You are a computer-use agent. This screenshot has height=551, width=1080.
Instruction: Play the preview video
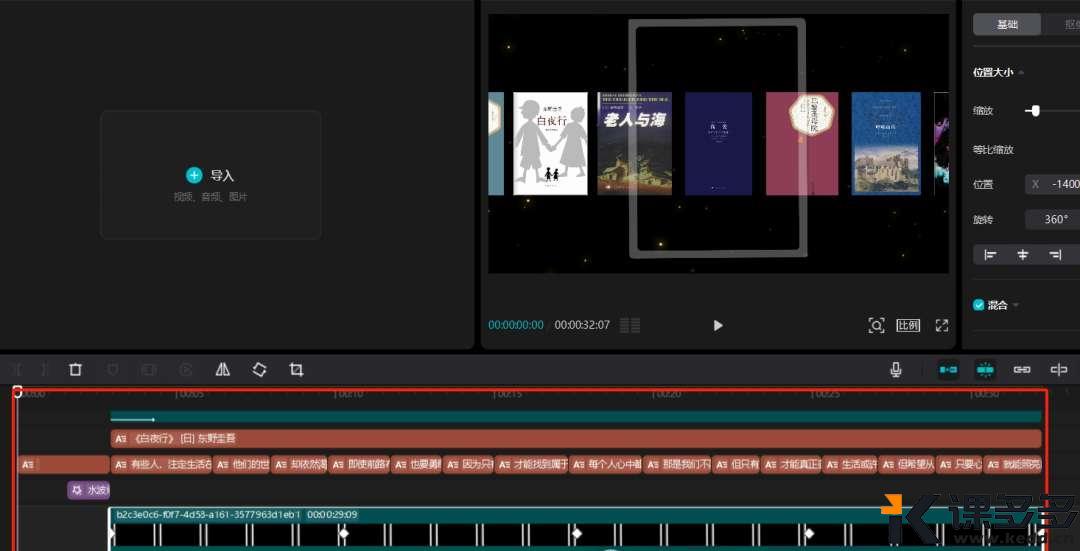[x=718, y=325]
